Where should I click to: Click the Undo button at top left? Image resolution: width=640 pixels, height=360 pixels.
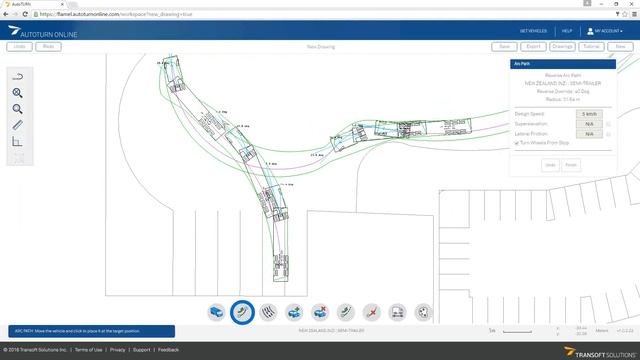click(20, 47)
